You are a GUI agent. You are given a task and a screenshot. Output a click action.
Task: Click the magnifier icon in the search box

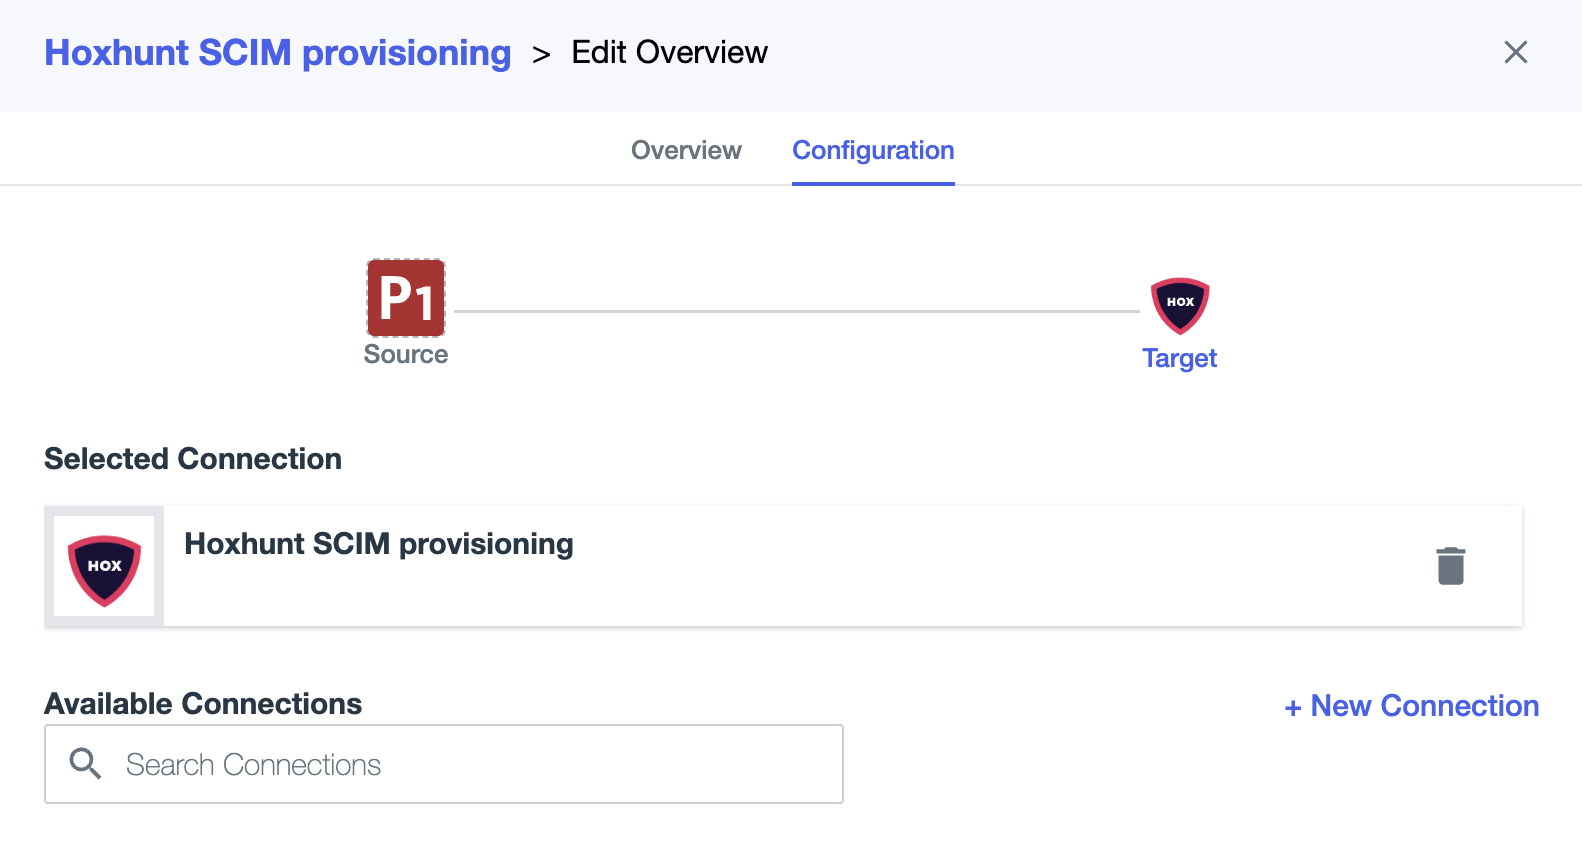click(85, 764)
